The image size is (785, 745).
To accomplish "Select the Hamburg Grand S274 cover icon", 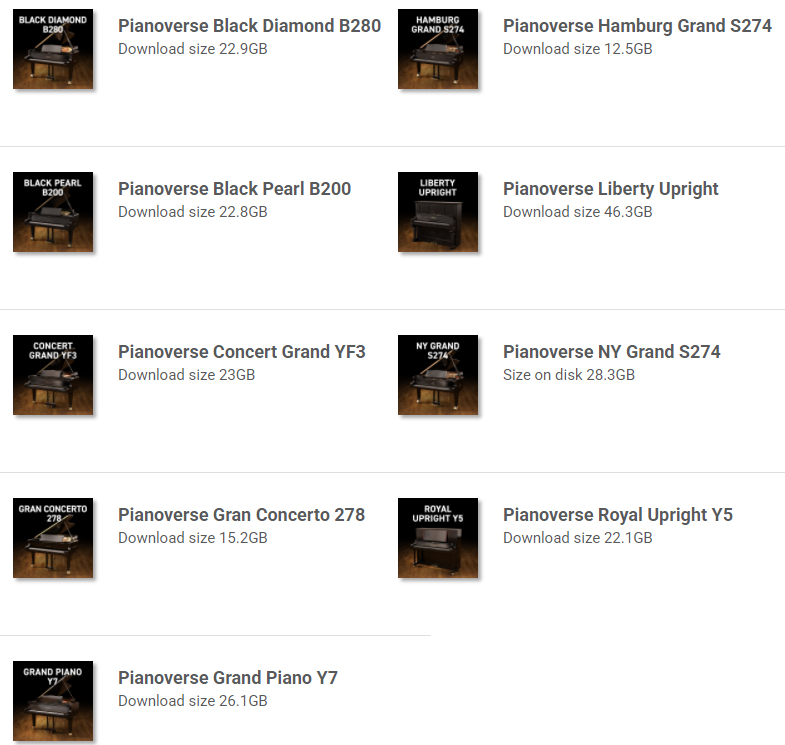I will 438,49.
